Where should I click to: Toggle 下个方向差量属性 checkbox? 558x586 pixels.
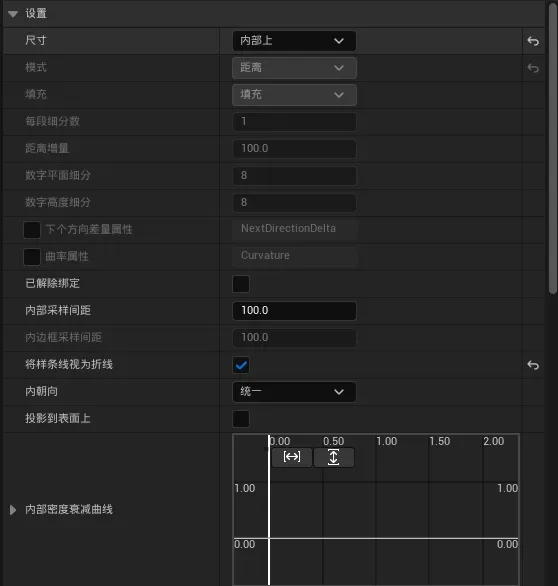point(32,230)
